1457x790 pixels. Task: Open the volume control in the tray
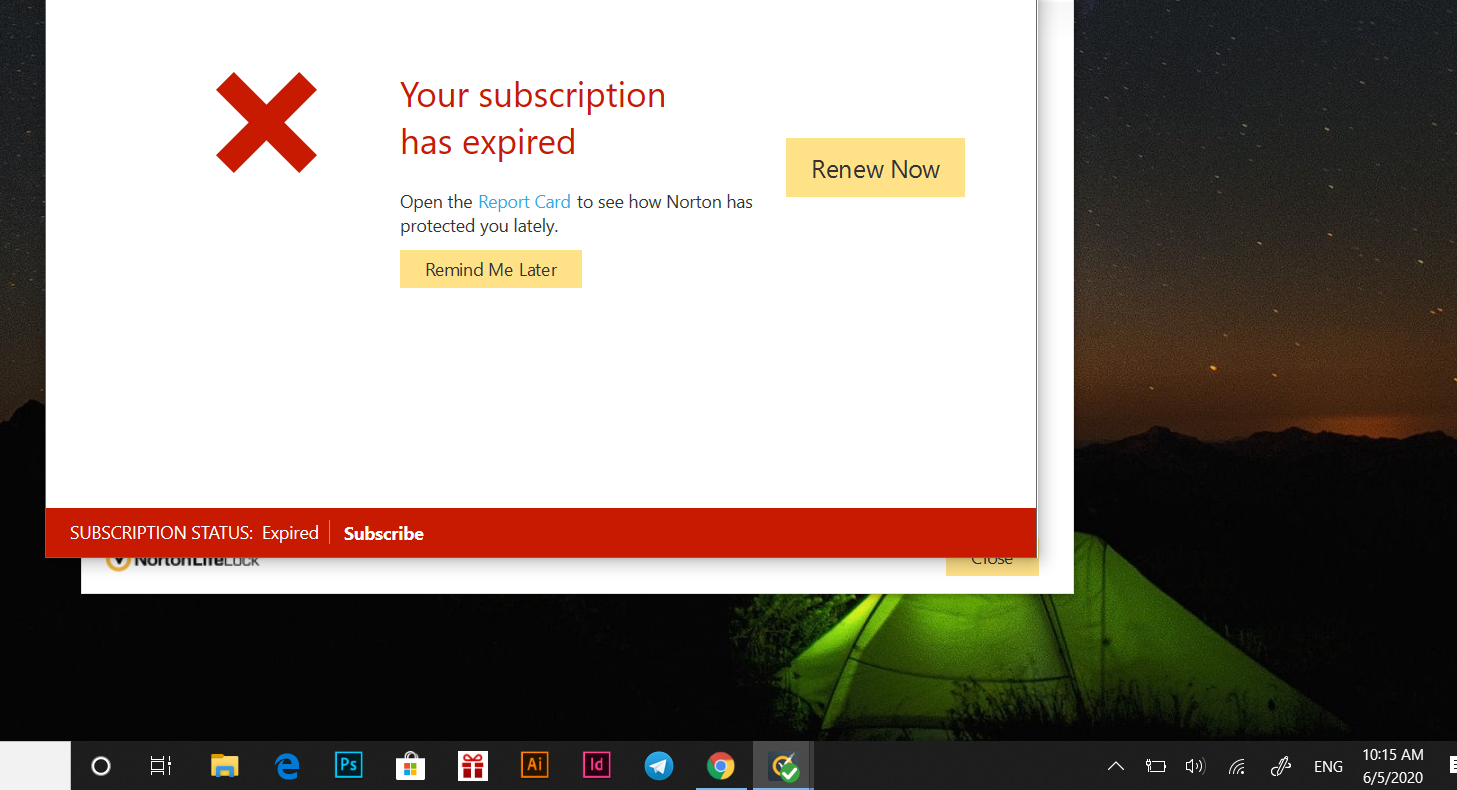[x=1195, y=767]
